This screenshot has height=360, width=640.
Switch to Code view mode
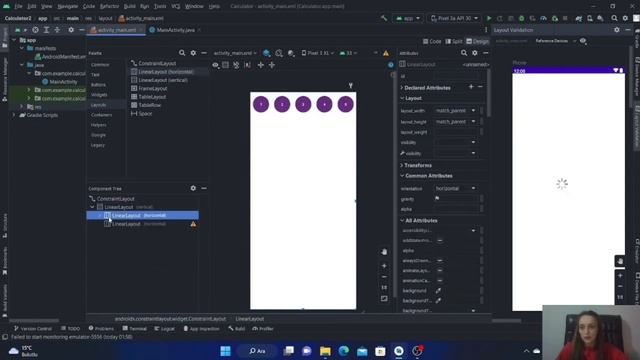(x=432, y=41)
